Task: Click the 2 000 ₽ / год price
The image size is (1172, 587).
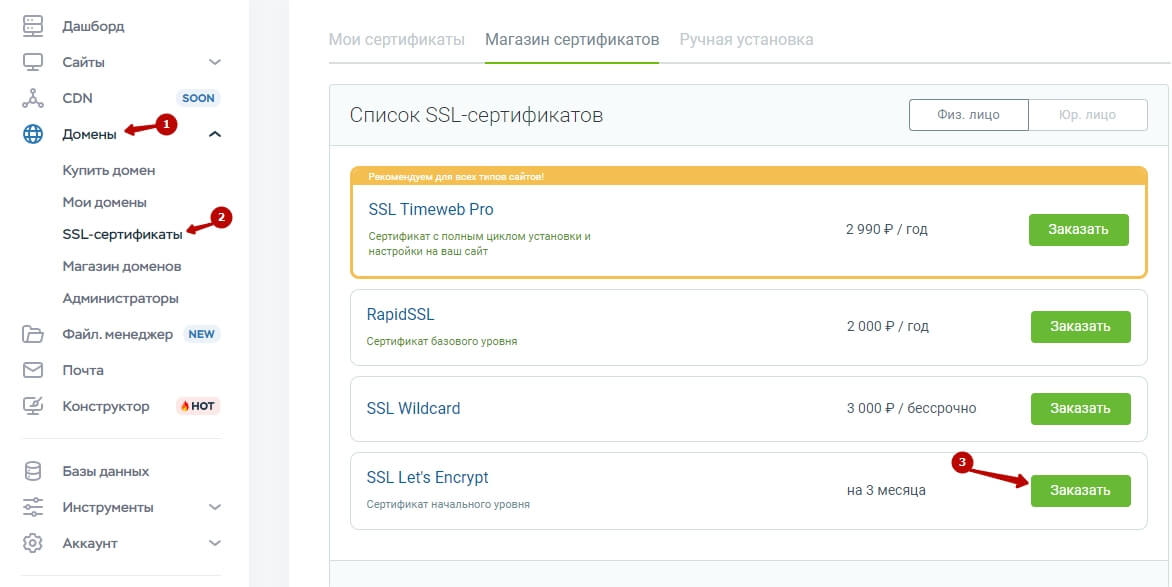Action: tap(888, 327)
